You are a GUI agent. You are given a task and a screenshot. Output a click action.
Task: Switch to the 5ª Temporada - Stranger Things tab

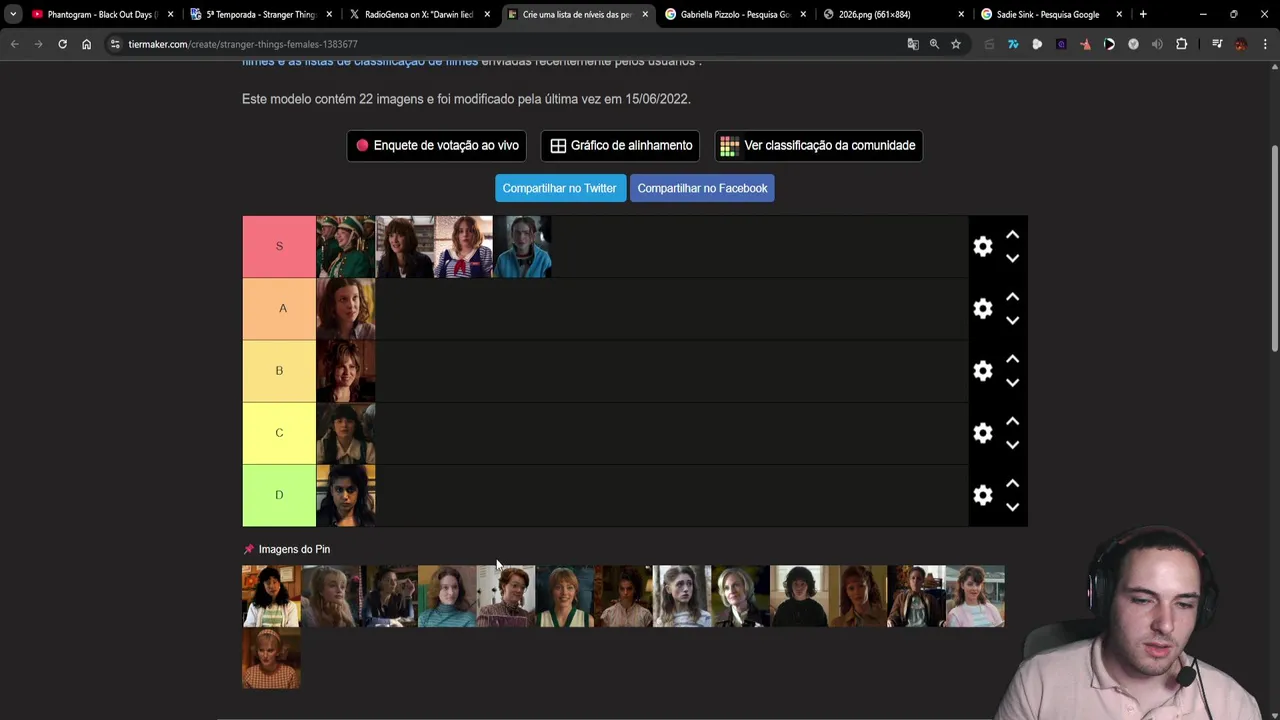point(260,14)
